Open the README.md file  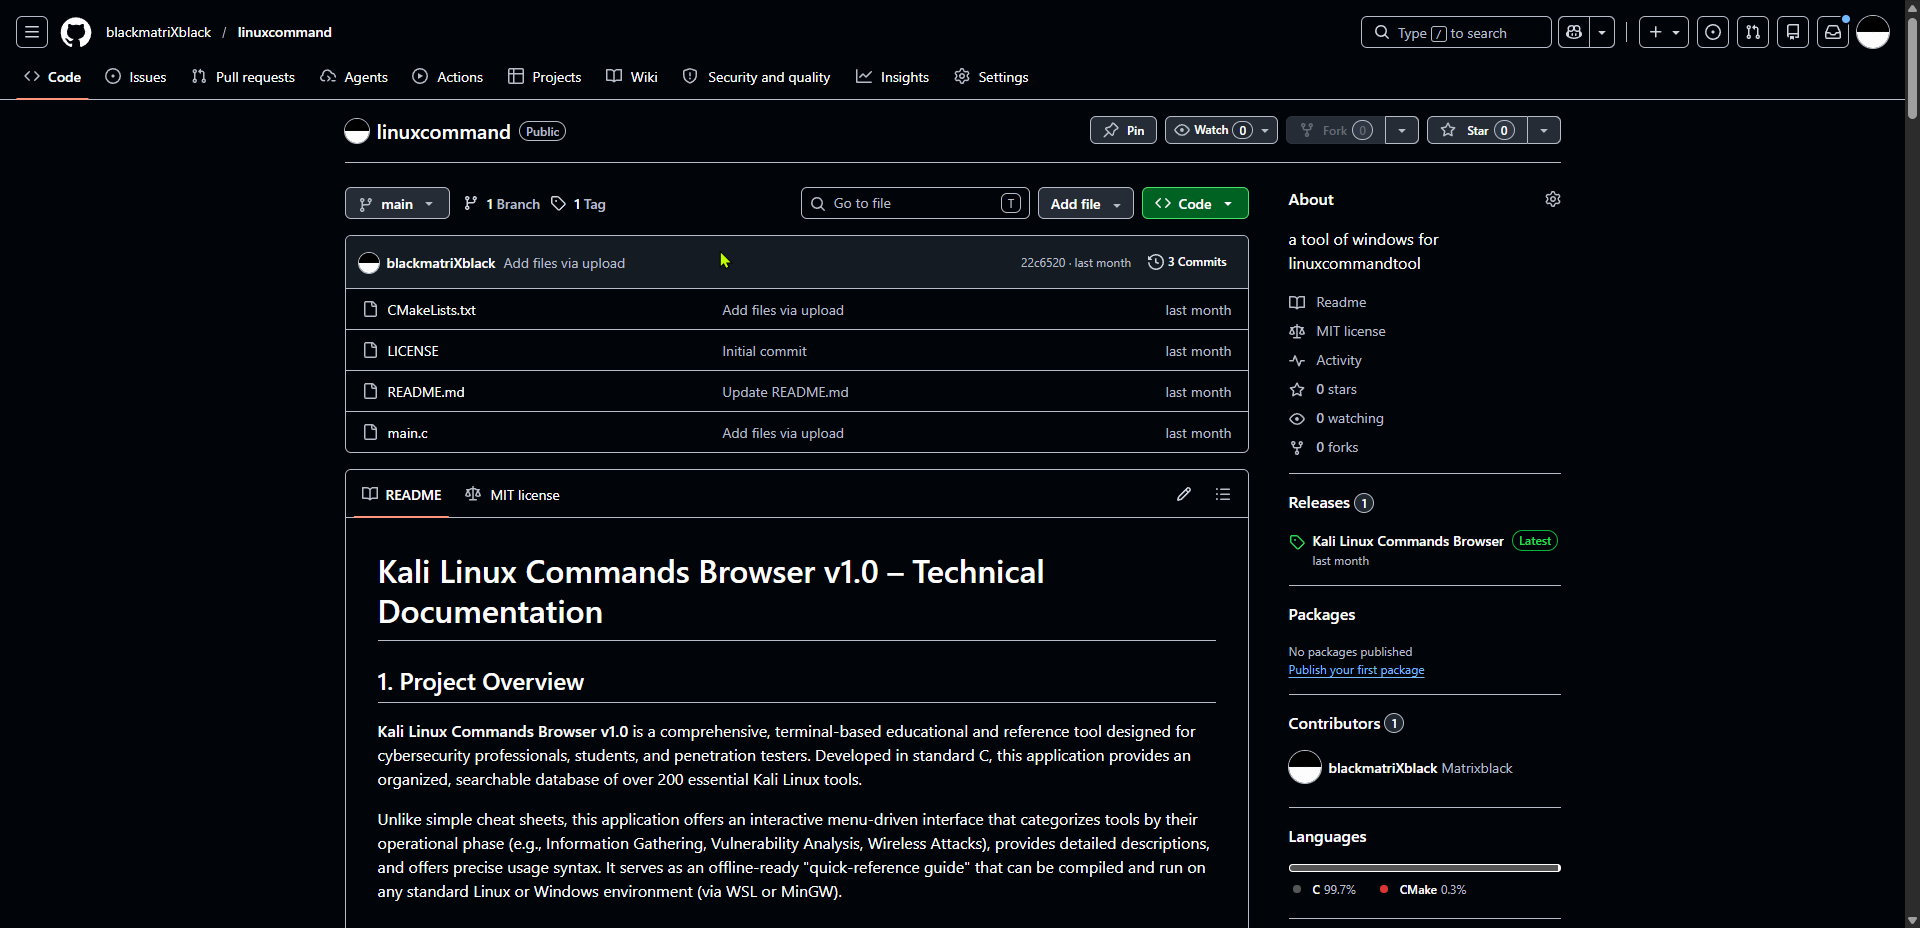click(x=426, y=392)
